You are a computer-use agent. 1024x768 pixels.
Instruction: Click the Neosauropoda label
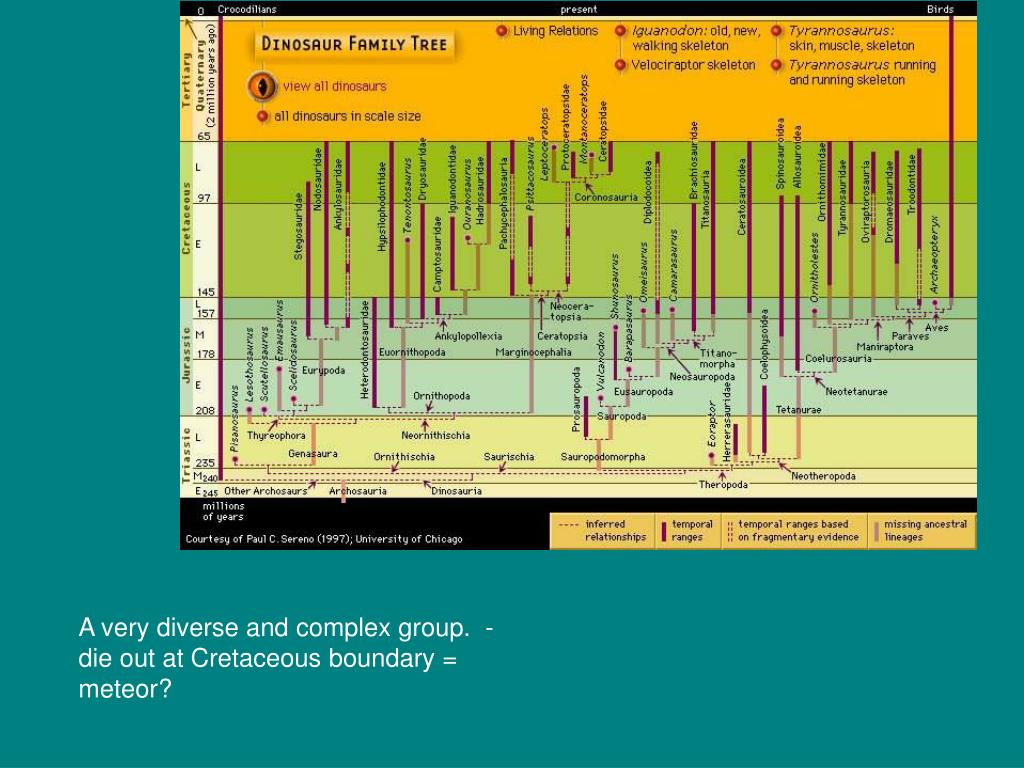[x=702, y=377]
